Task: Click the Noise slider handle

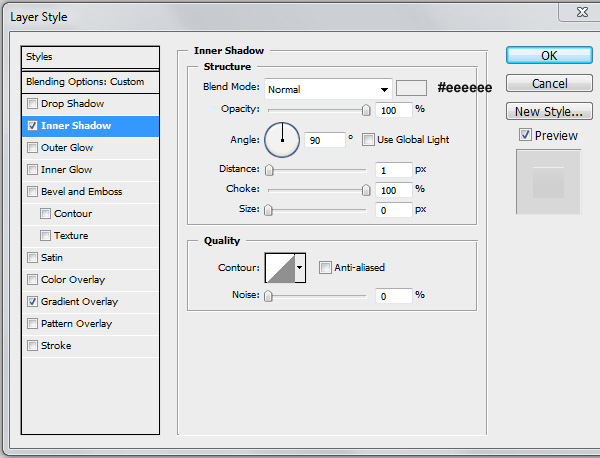Action: pos(268,296)
